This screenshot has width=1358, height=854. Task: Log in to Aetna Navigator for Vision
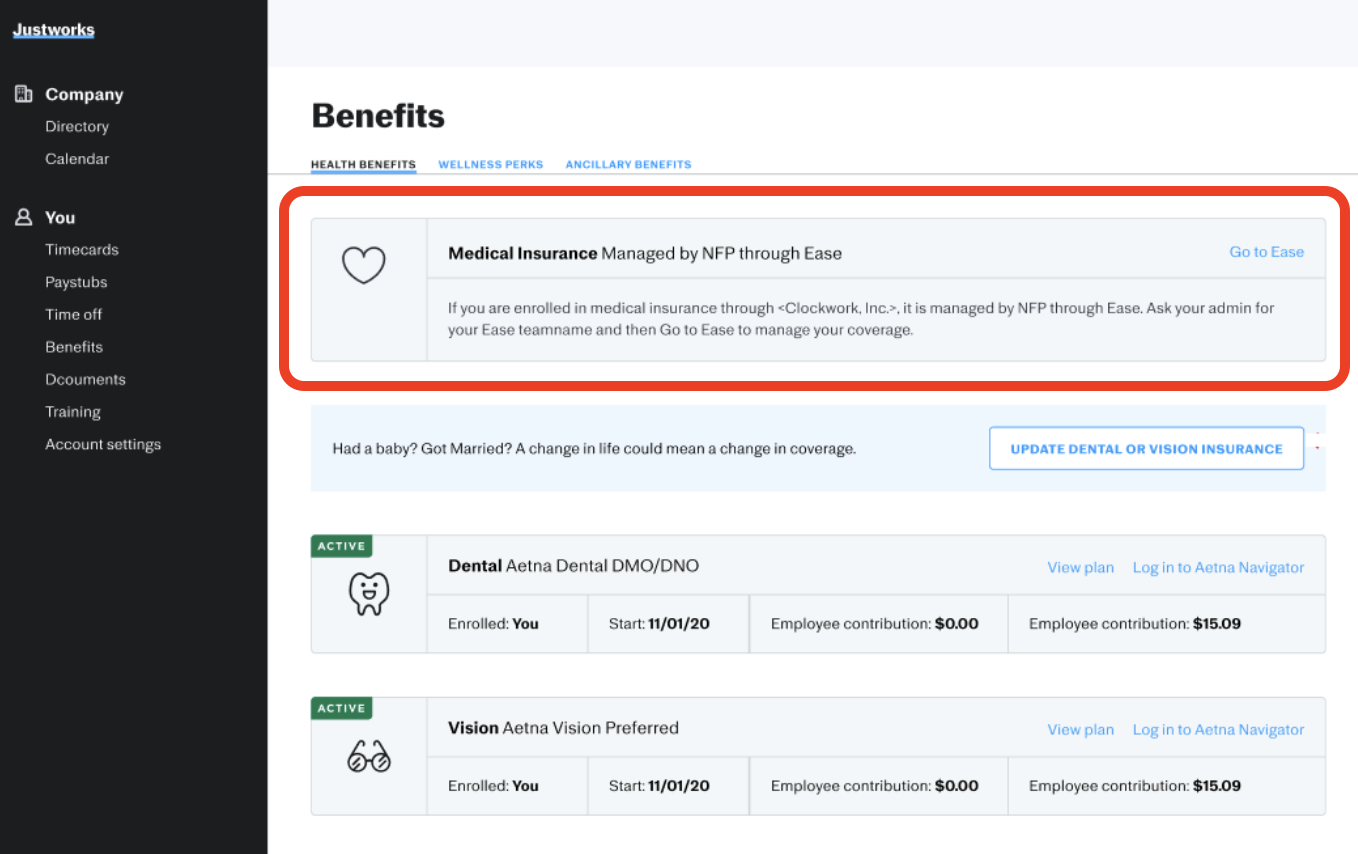(x=1218, y=729)
